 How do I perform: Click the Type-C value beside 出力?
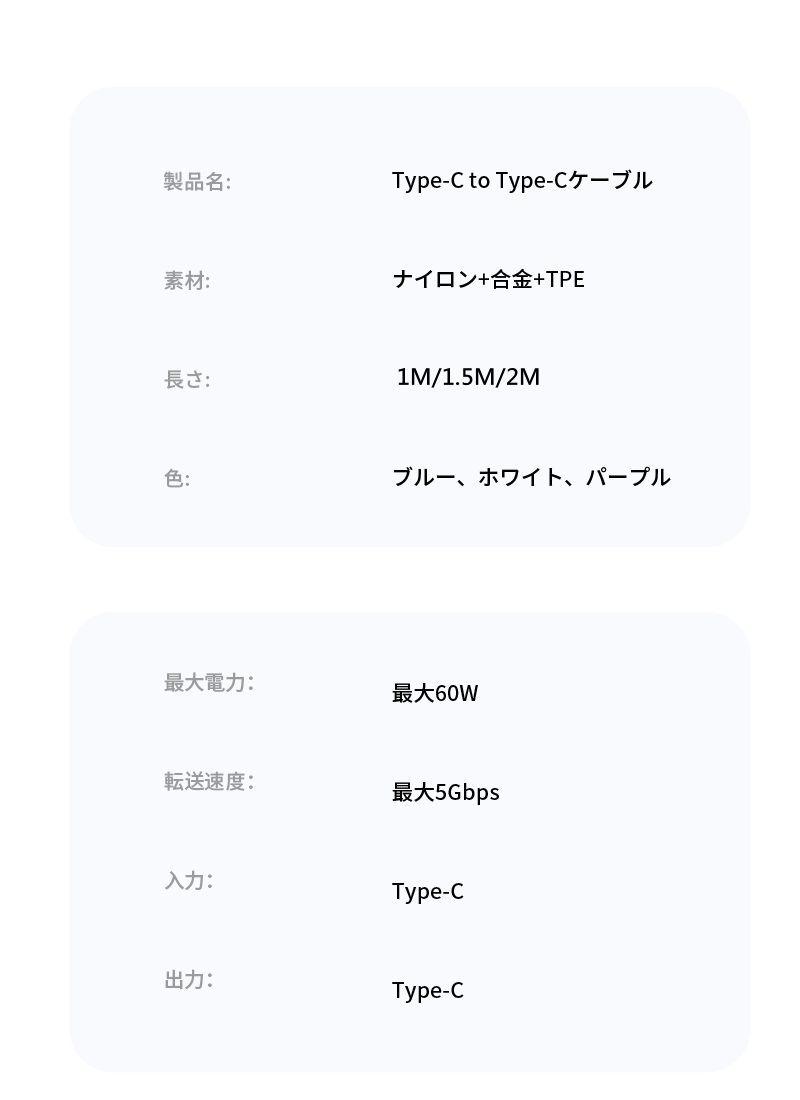427,991
